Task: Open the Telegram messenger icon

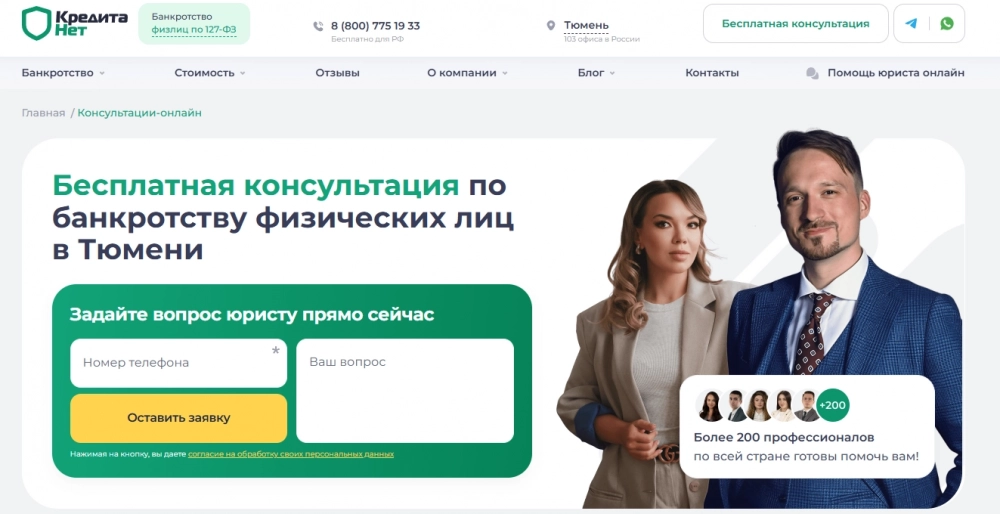Action: pos(911,24)
